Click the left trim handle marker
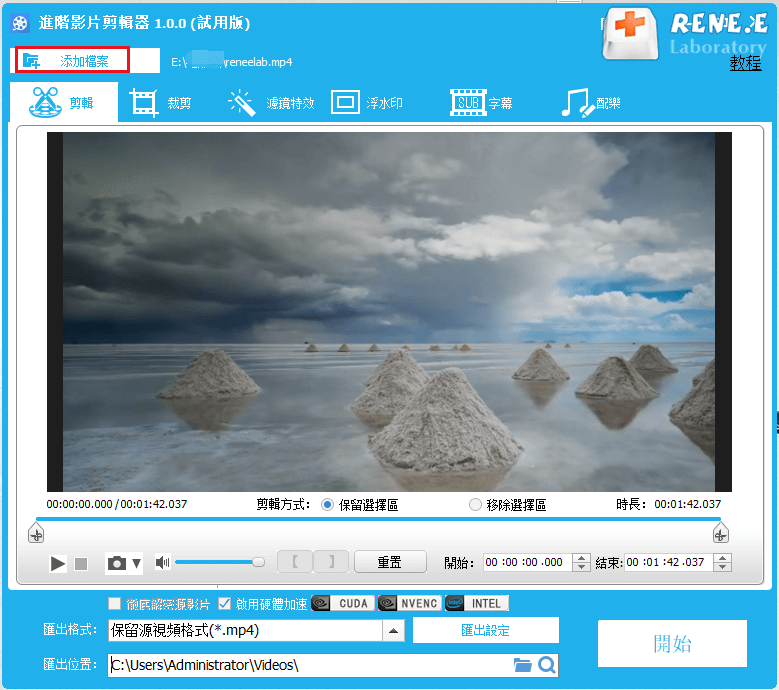The height and width of the screenshot is (690, 779). [36, 533]
